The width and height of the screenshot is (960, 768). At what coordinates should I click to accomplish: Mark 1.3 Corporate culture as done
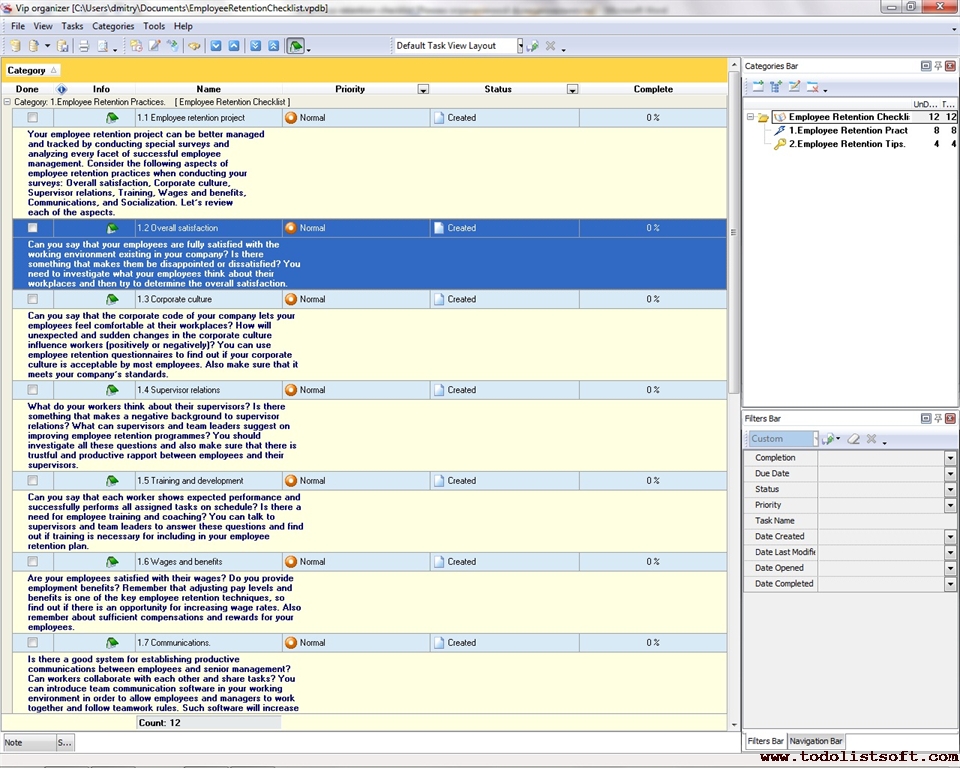tap(33, 299)
